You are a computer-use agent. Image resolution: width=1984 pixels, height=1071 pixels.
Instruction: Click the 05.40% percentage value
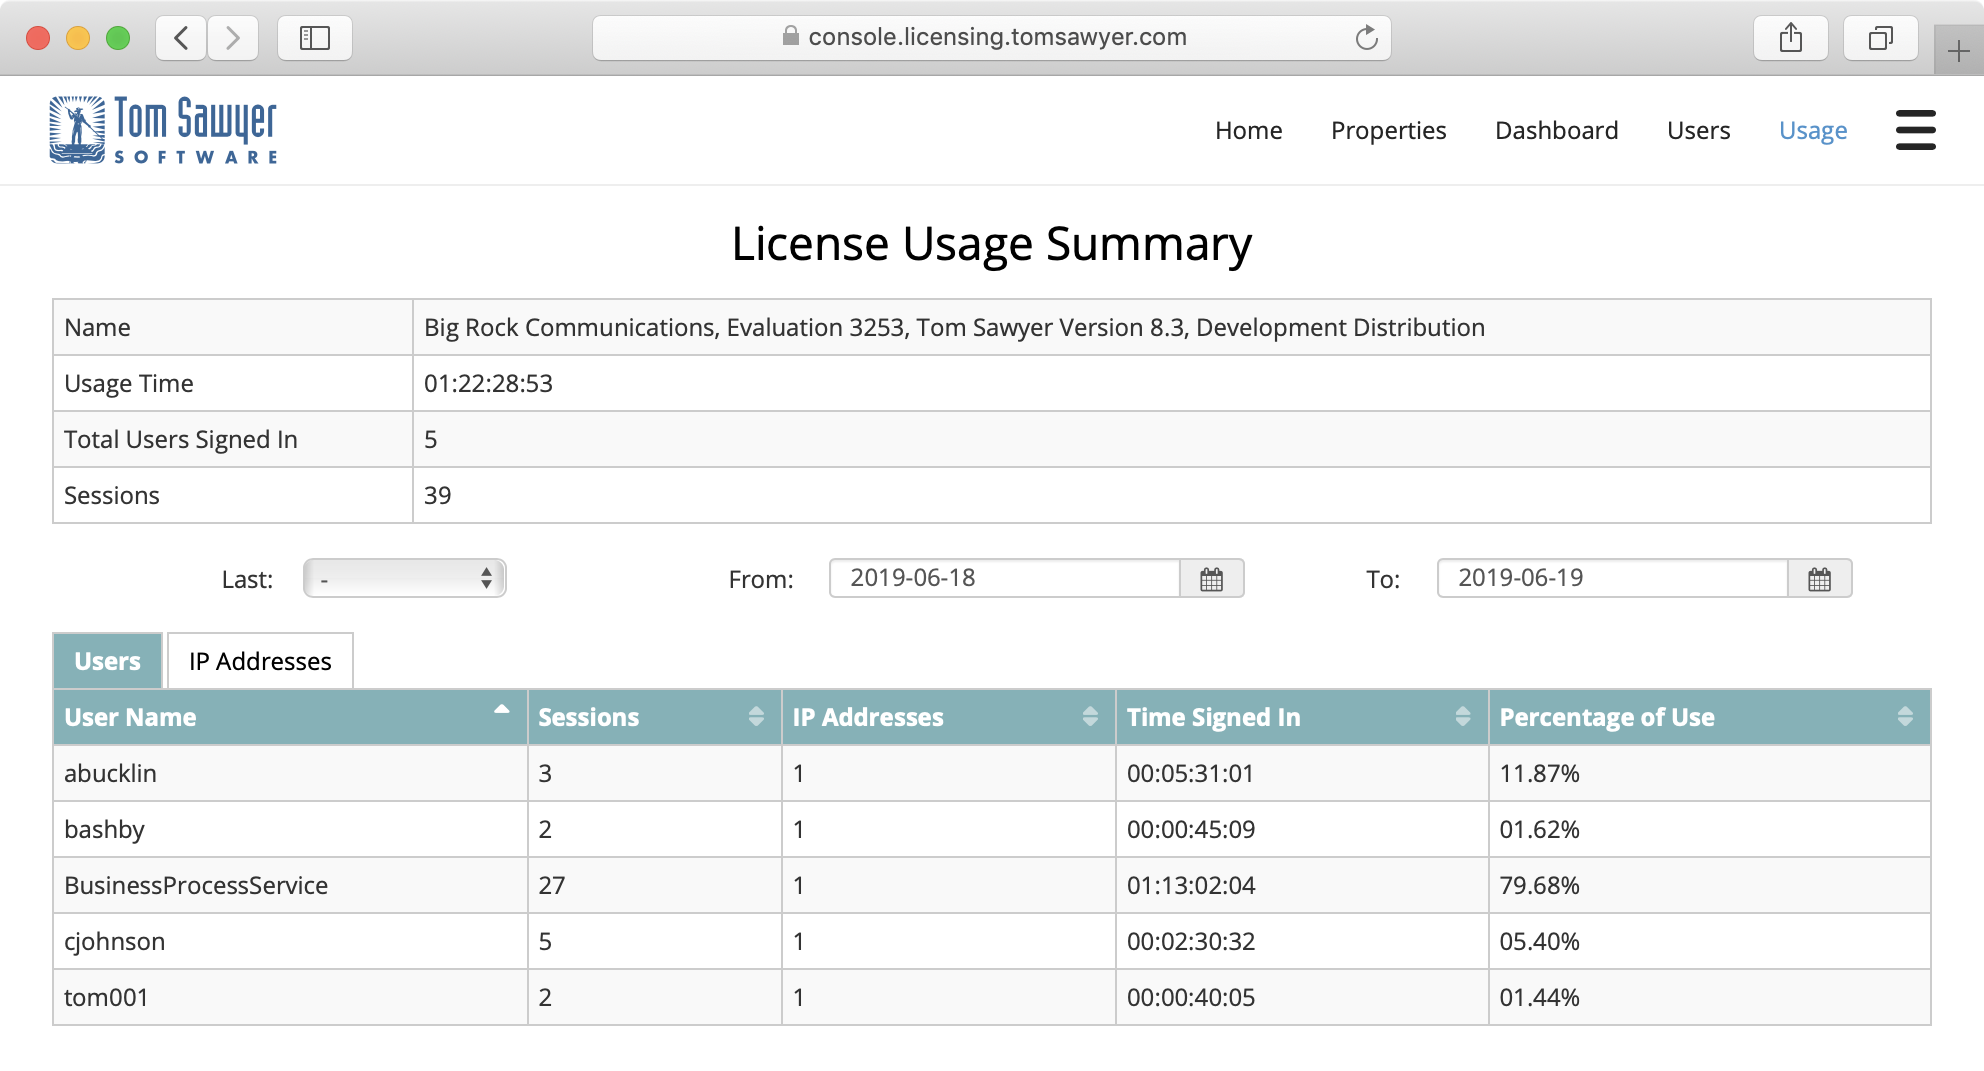(x=1539, y=941)
